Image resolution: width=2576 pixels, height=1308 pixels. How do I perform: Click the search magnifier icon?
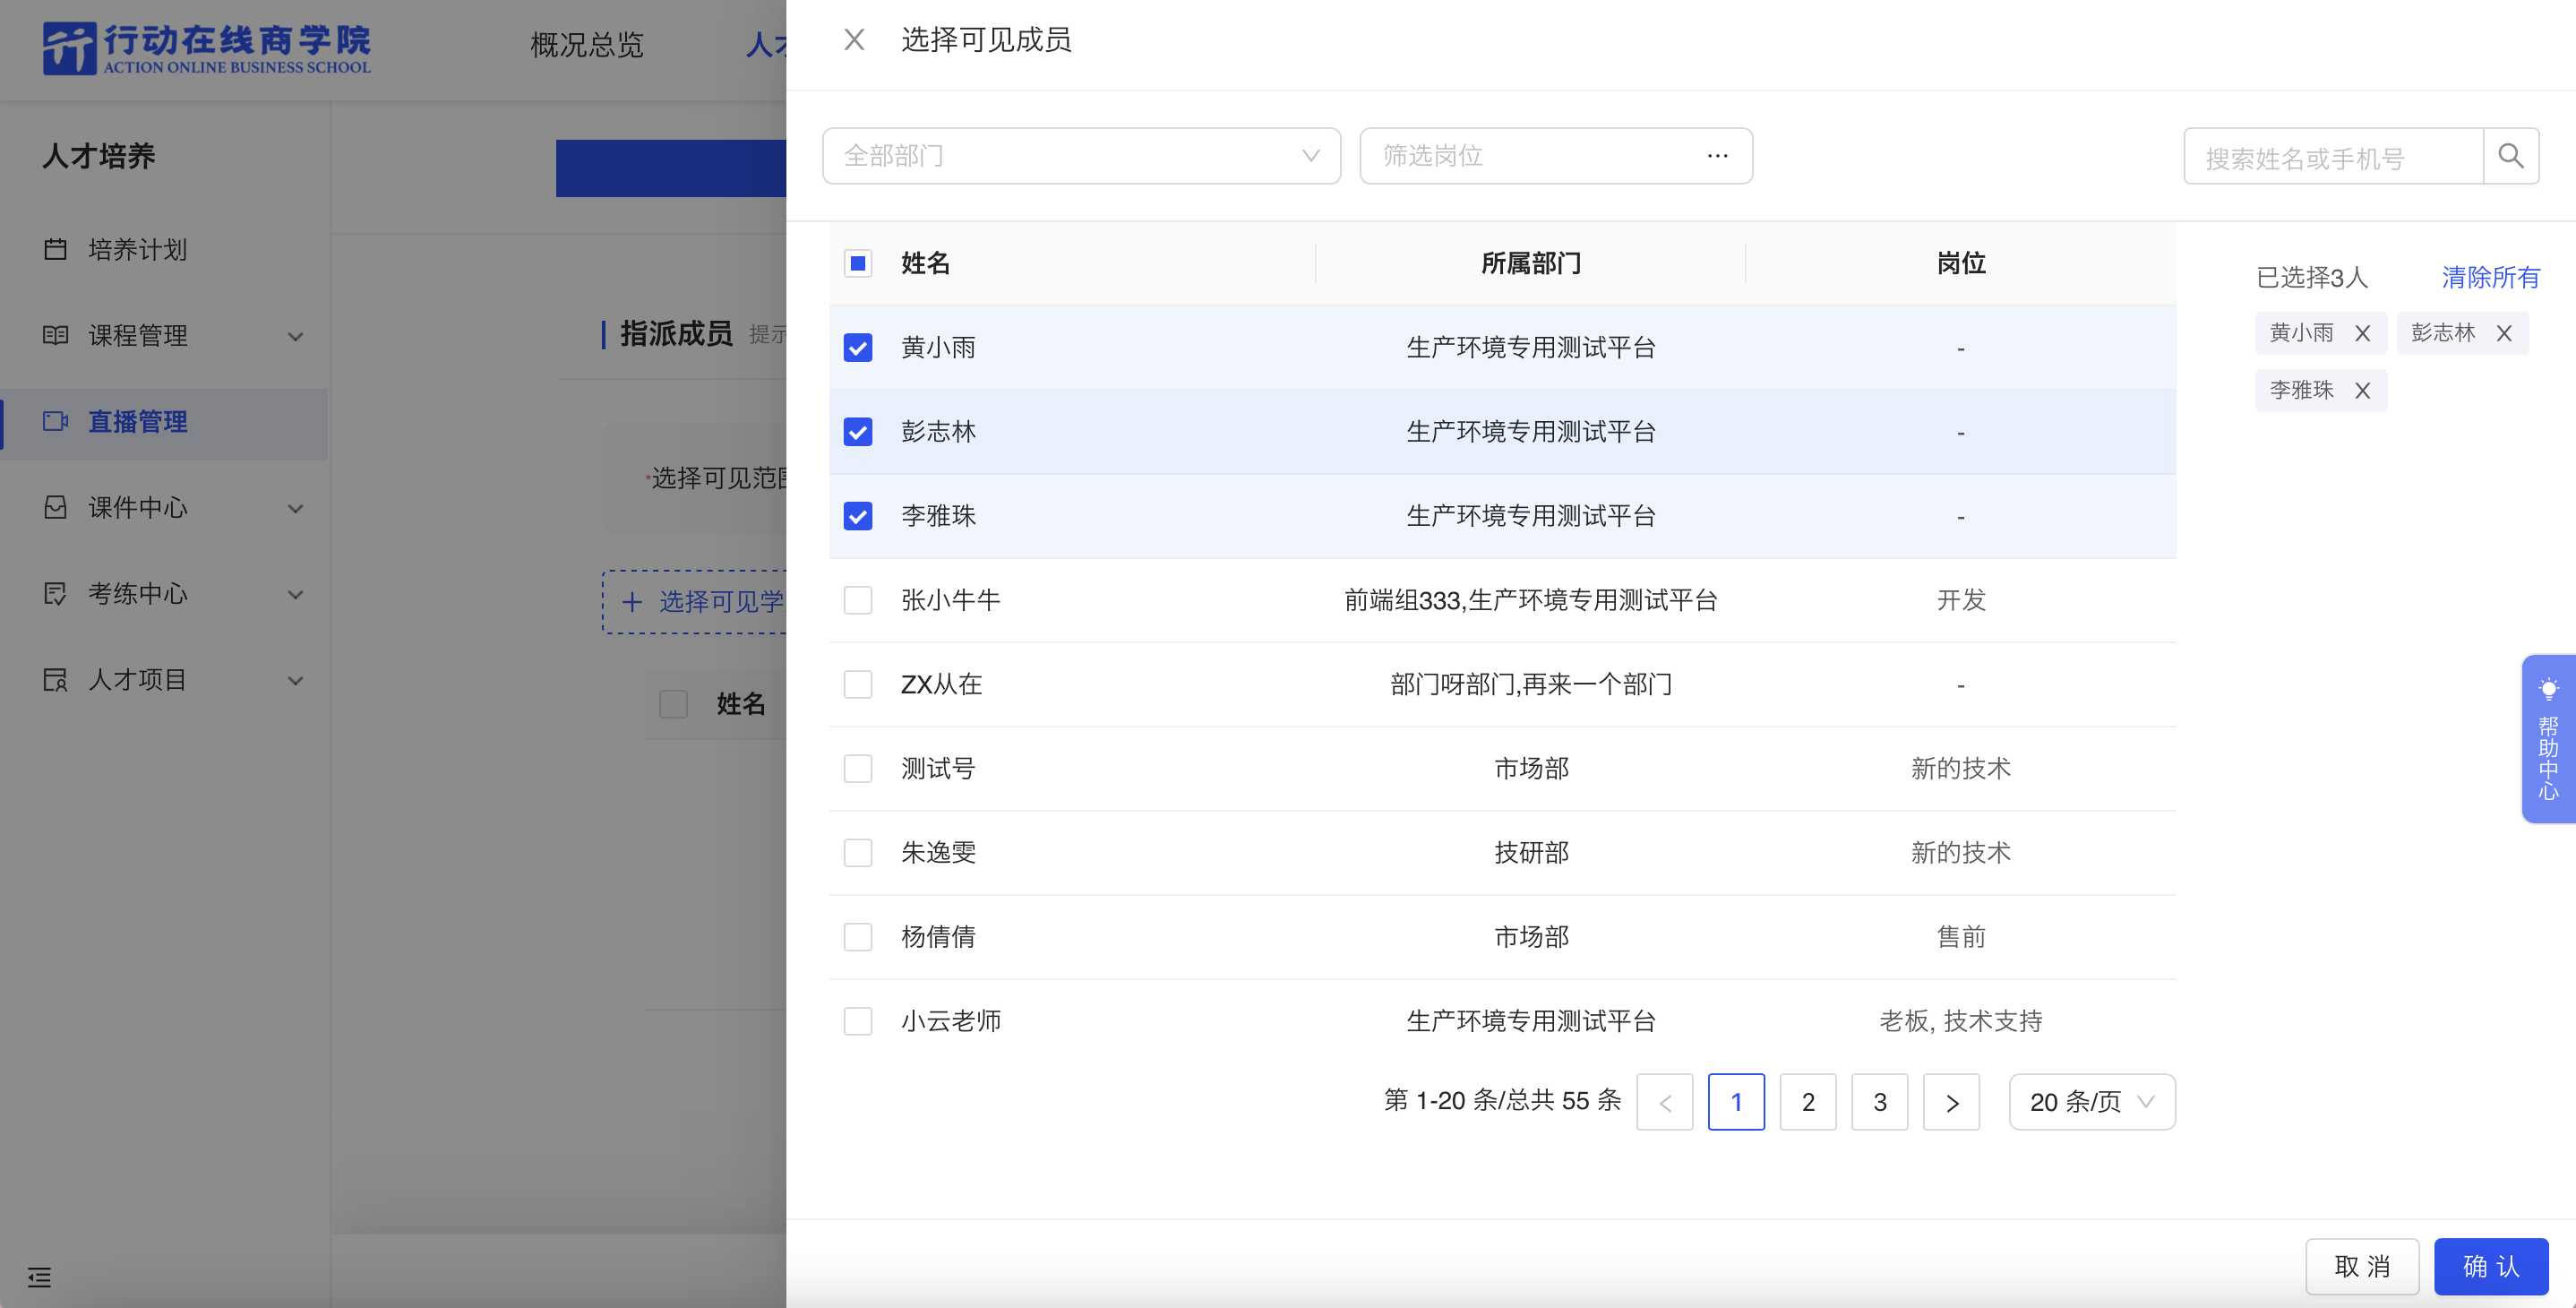click(2510, 156)
